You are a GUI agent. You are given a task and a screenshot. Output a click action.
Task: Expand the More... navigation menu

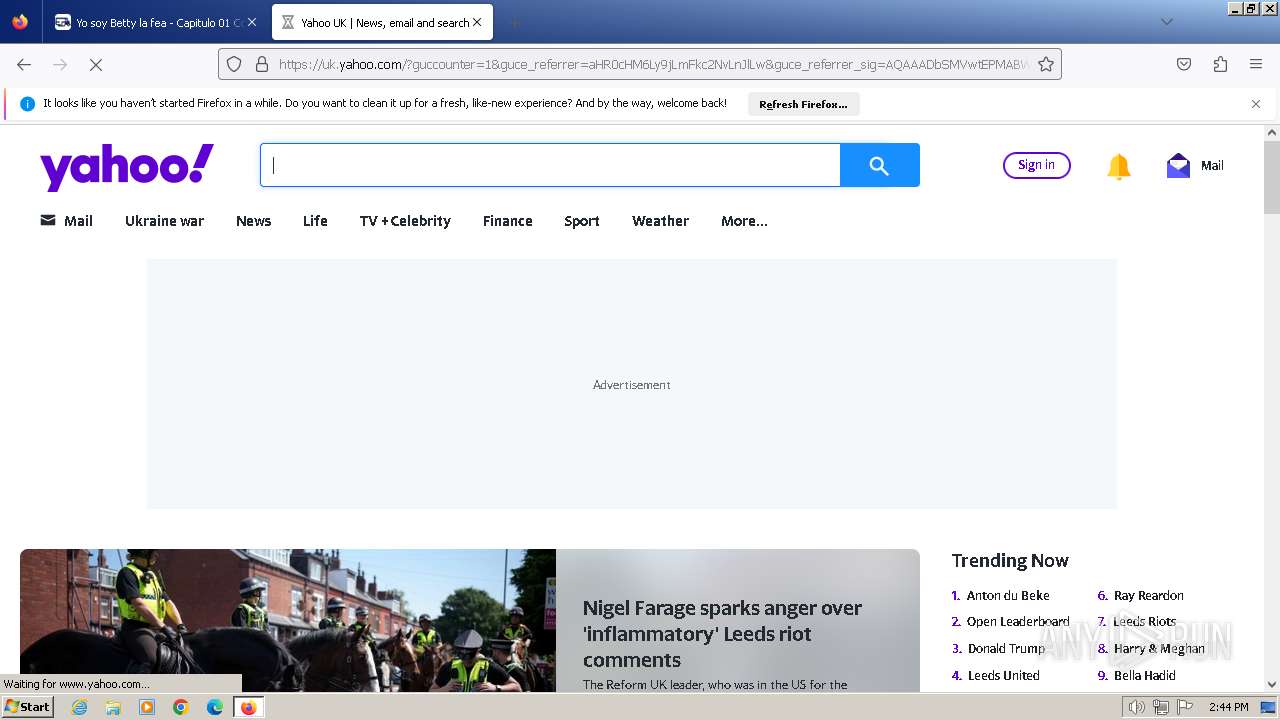click(x=744, y=221)
